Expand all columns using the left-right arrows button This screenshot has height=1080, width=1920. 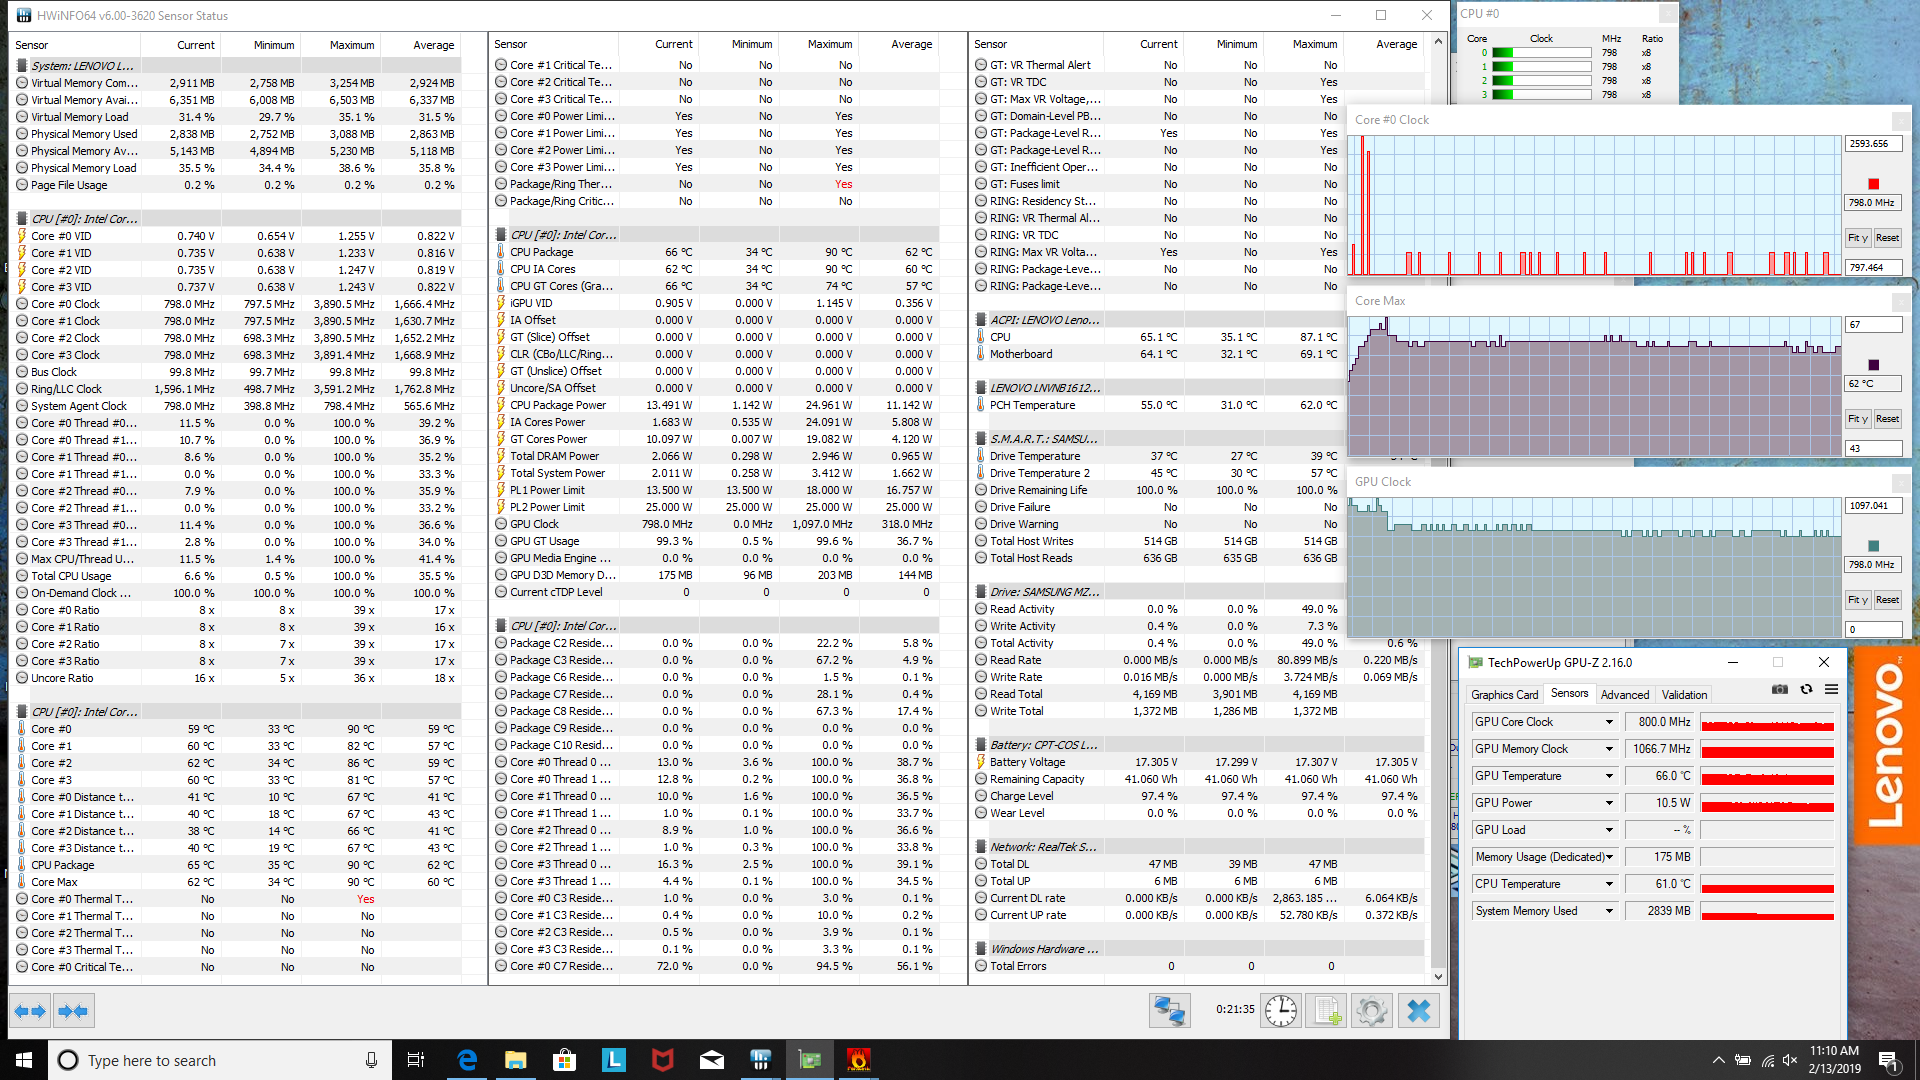pos(30,1011)
